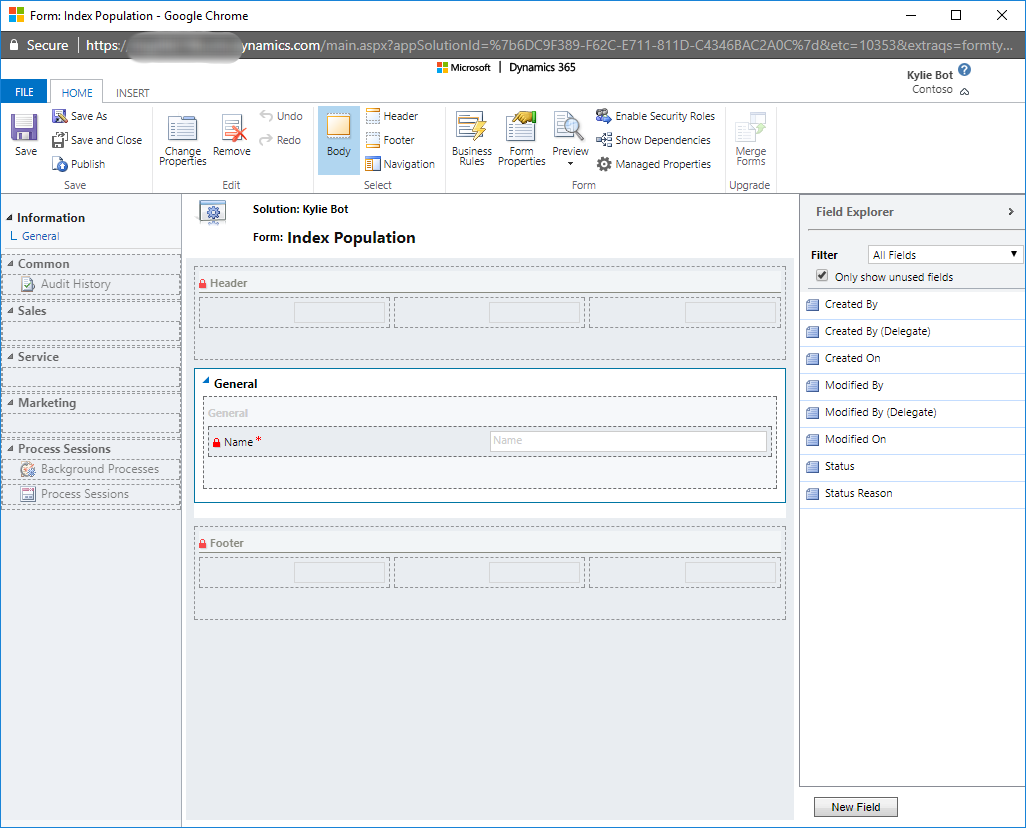Switch to the INSERT tab

pyautogui.click(x=133, y=93)
